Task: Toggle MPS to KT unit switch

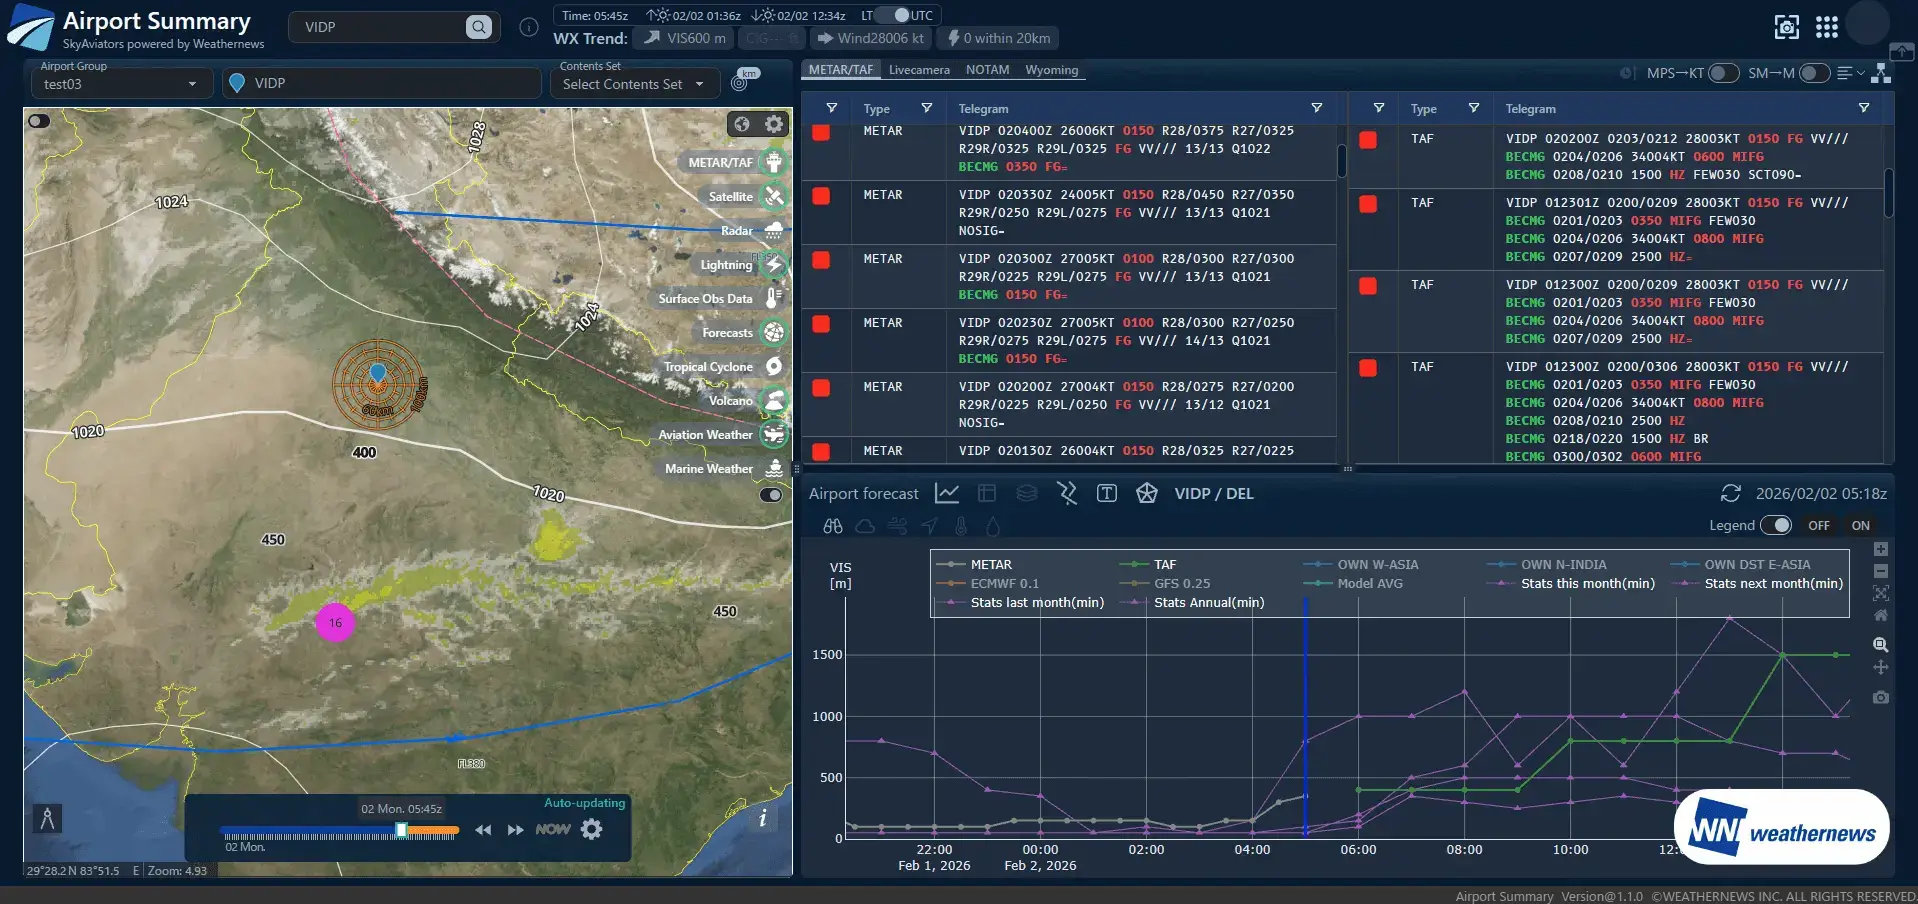Action: click(x=1723, y=73)
